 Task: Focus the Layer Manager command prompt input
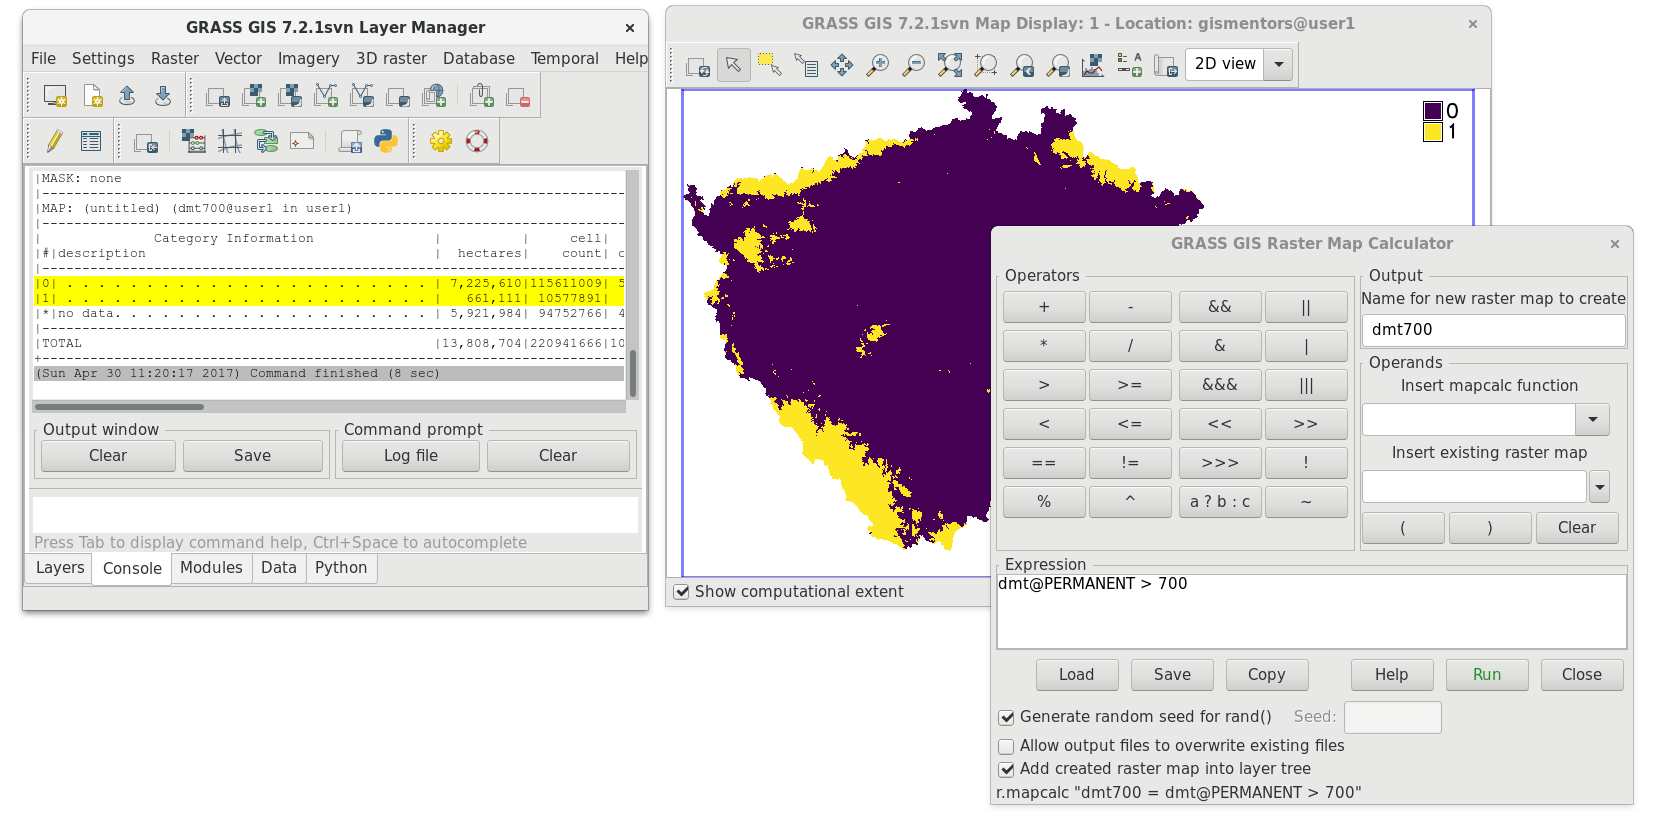click(x=335, y=515)
